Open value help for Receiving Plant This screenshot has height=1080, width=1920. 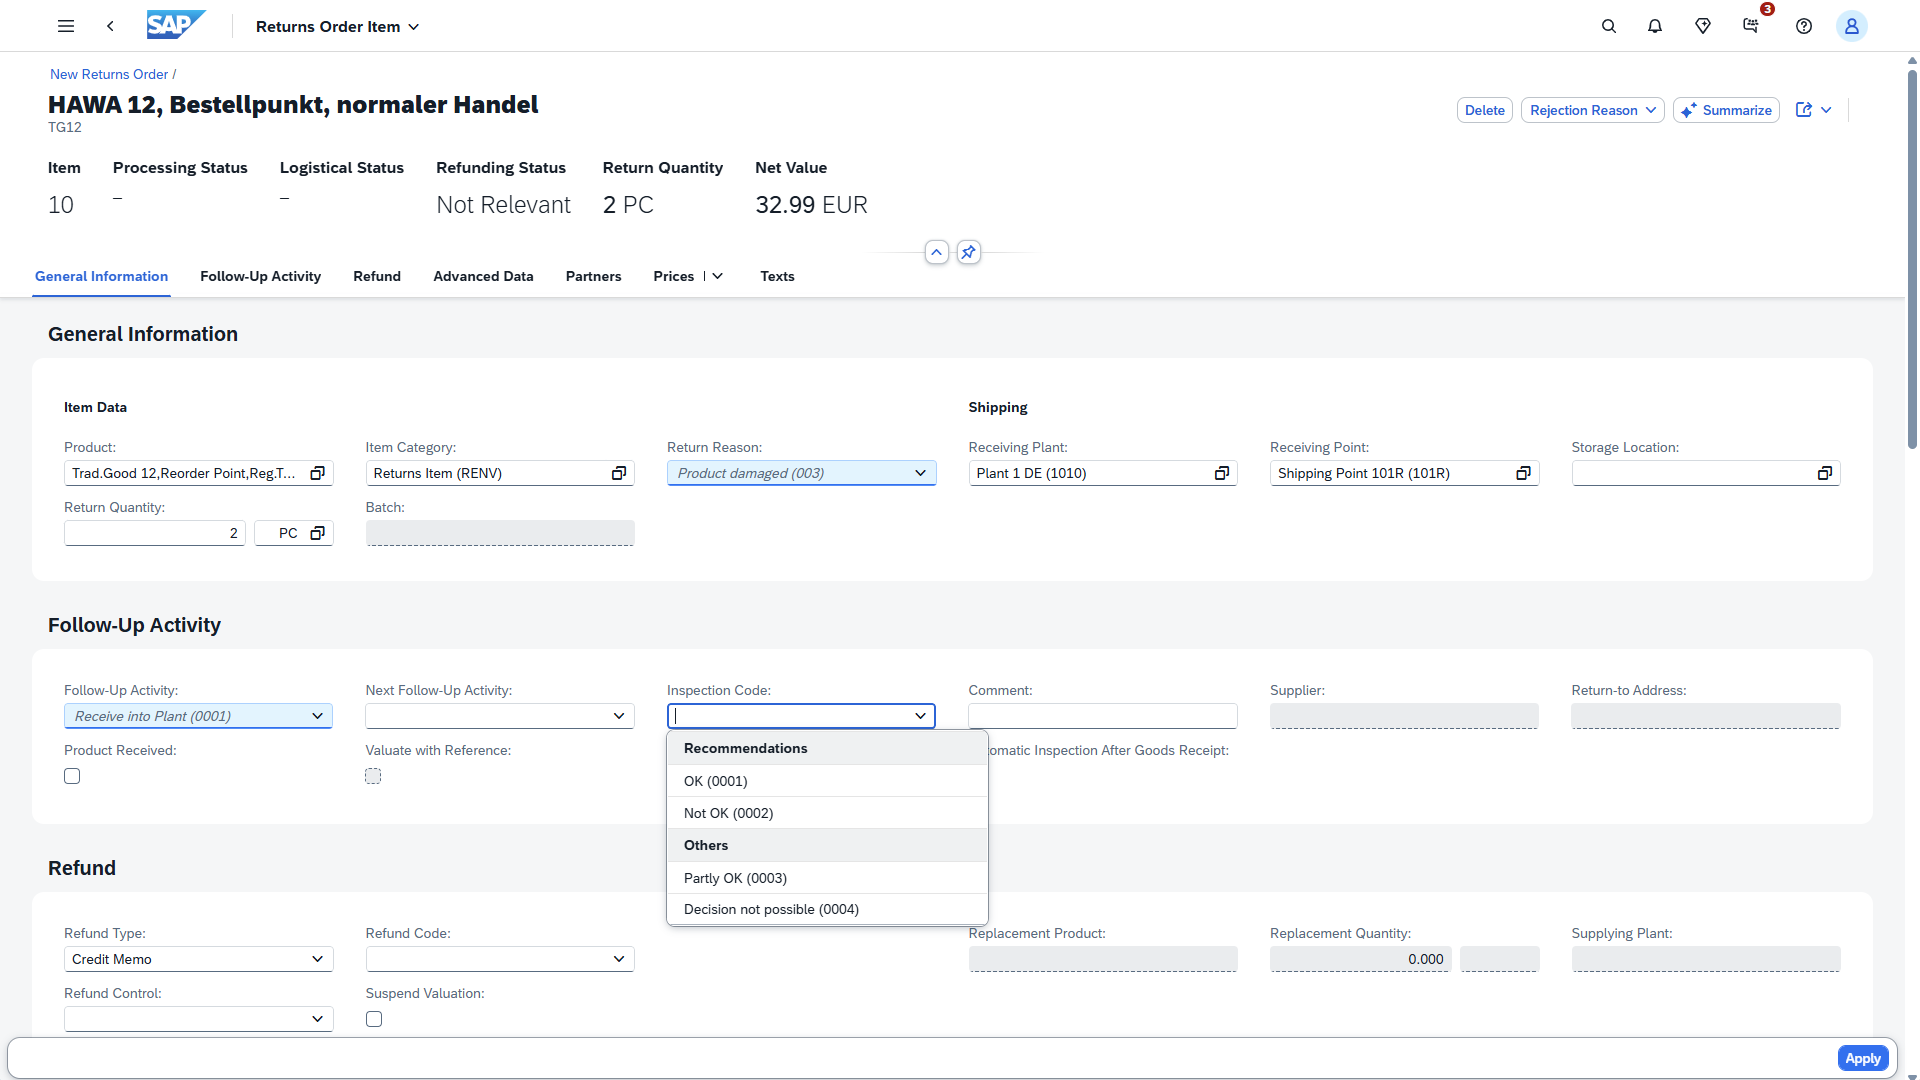1221,474
